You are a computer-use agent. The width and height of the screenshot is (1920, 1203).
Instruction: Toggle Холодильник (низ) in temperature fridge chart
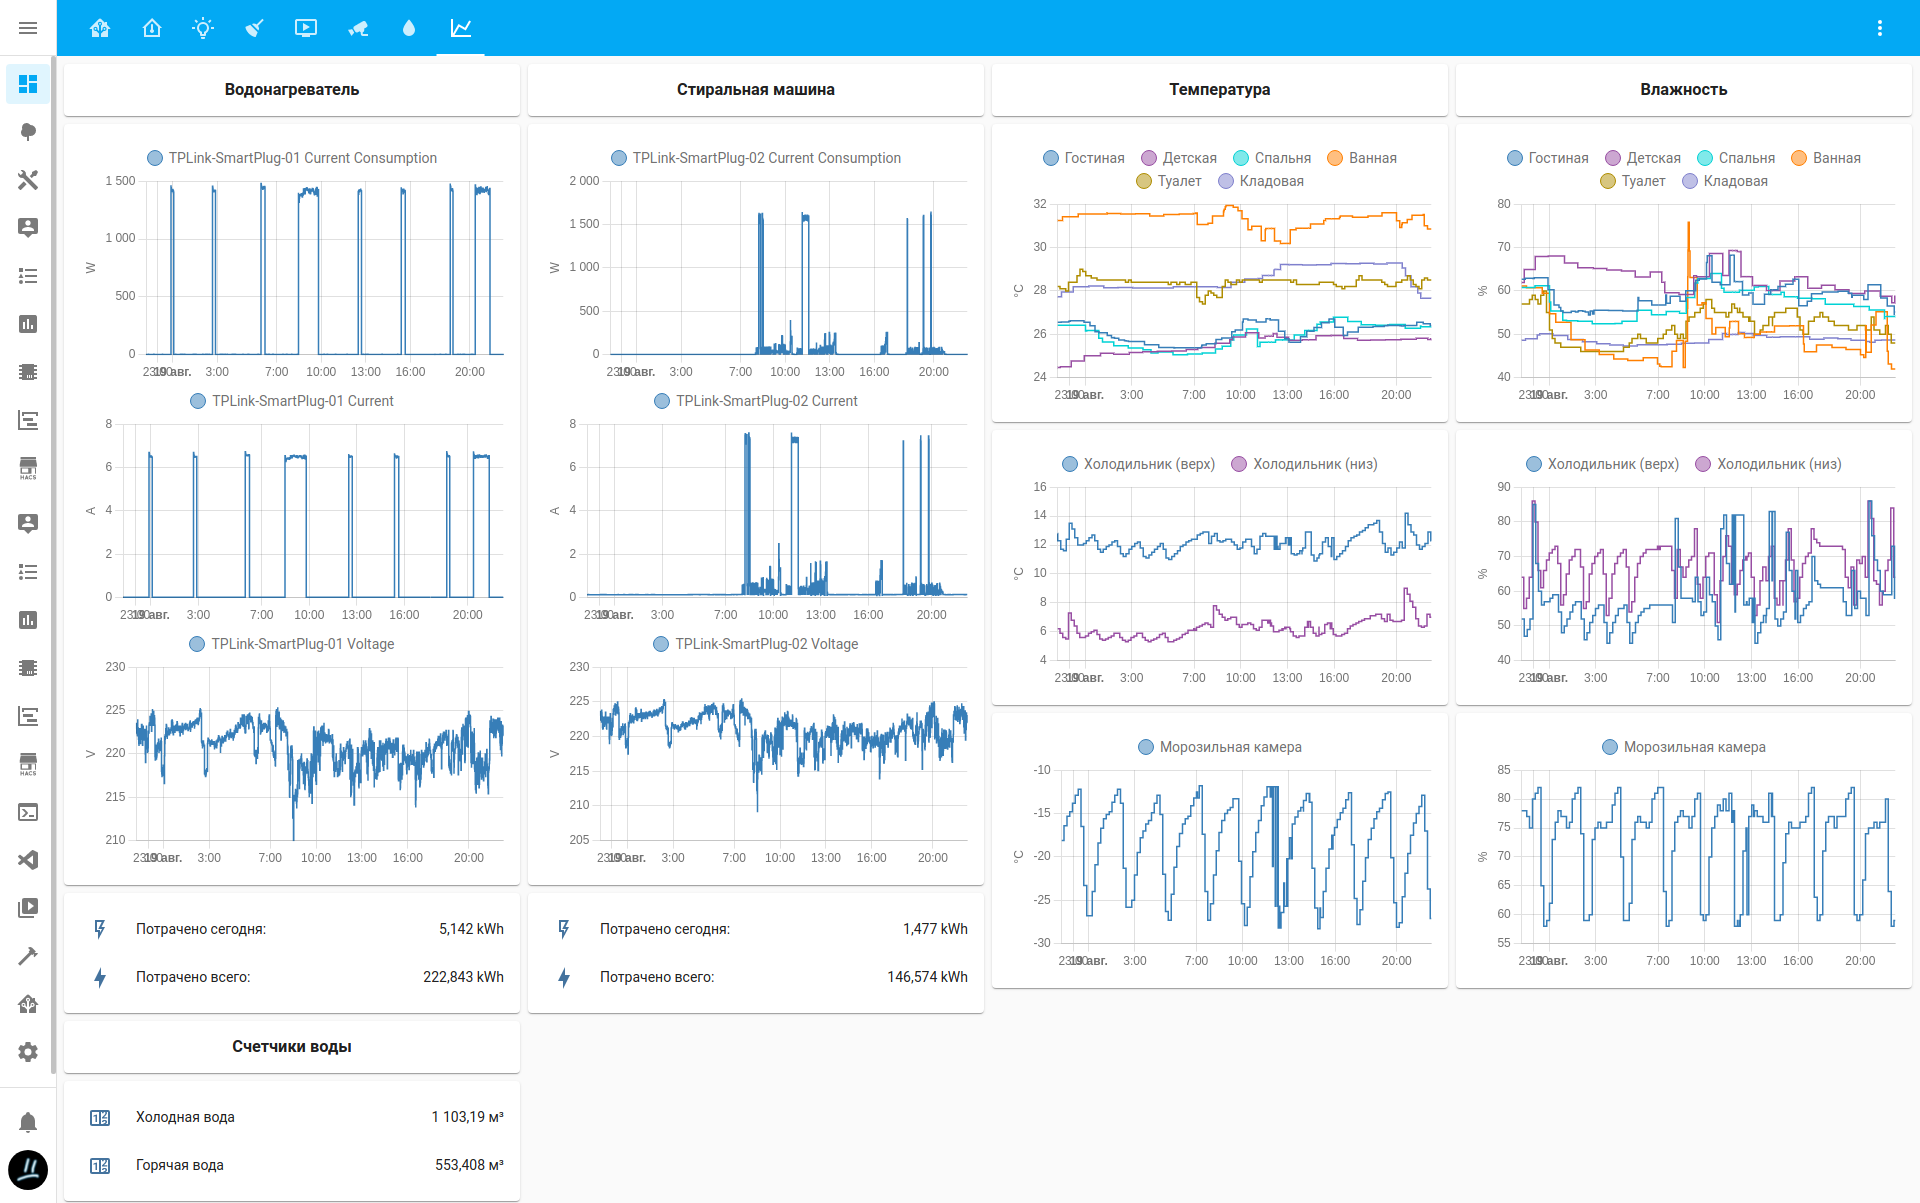1304,464
